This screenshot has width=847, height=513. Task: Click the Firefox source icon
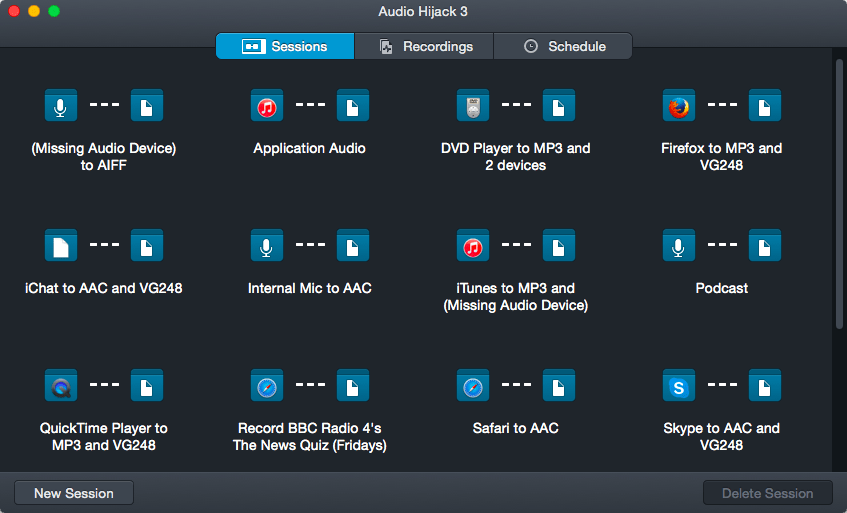pos(679,106)
